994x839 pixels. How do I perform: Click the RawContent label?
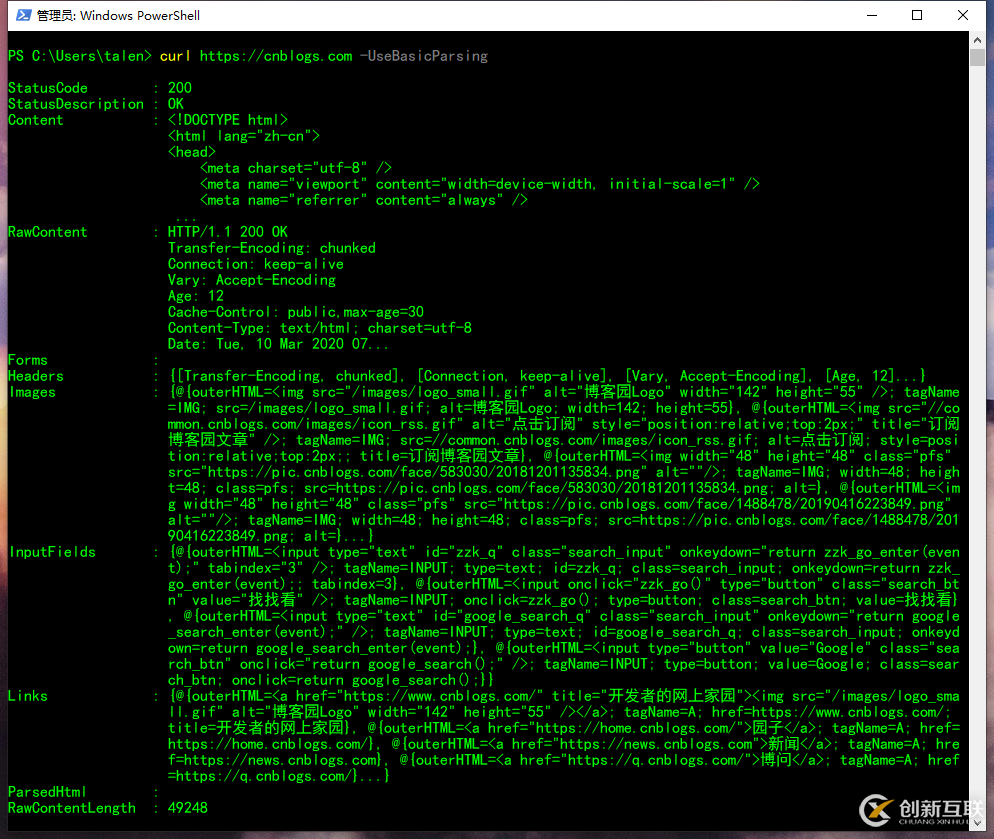coord(48,232)
